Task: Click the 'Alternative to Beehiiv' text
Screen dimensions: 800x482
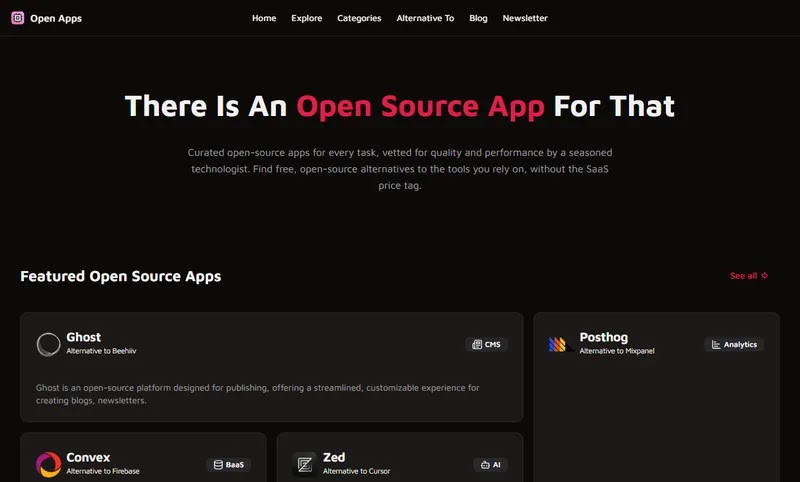Action: pyautogui.click(x=101, y=351)
